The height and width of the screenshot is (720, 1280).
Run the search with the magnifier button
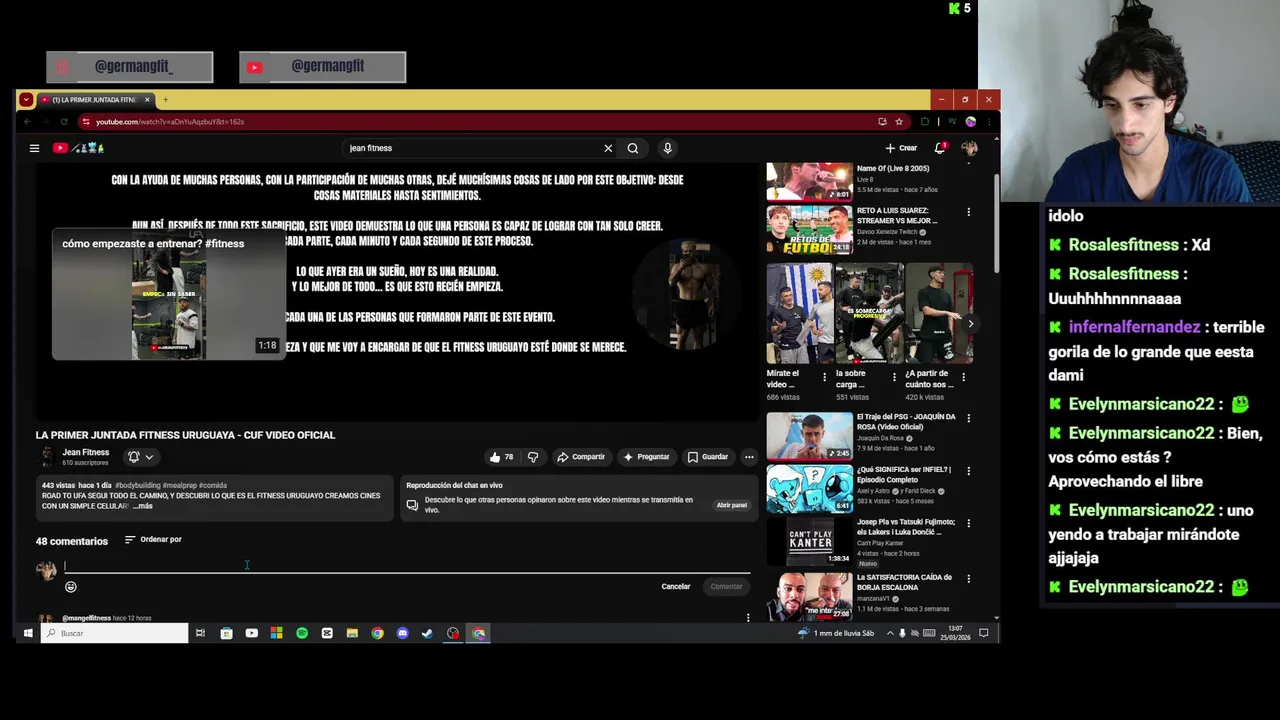633,148
